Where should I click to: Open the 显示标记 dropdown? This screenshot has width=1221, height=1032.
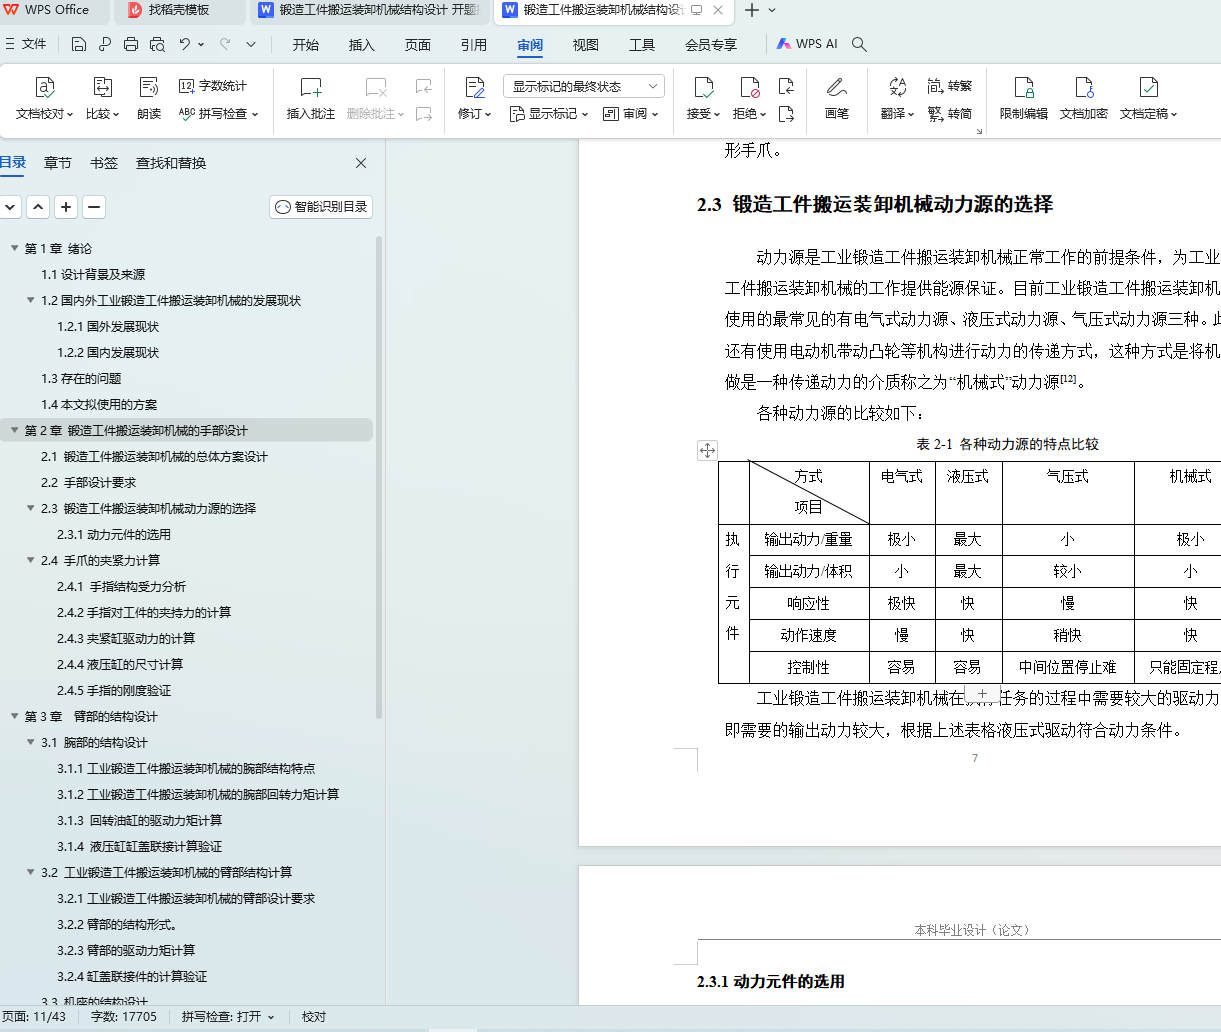click(549, 114)
